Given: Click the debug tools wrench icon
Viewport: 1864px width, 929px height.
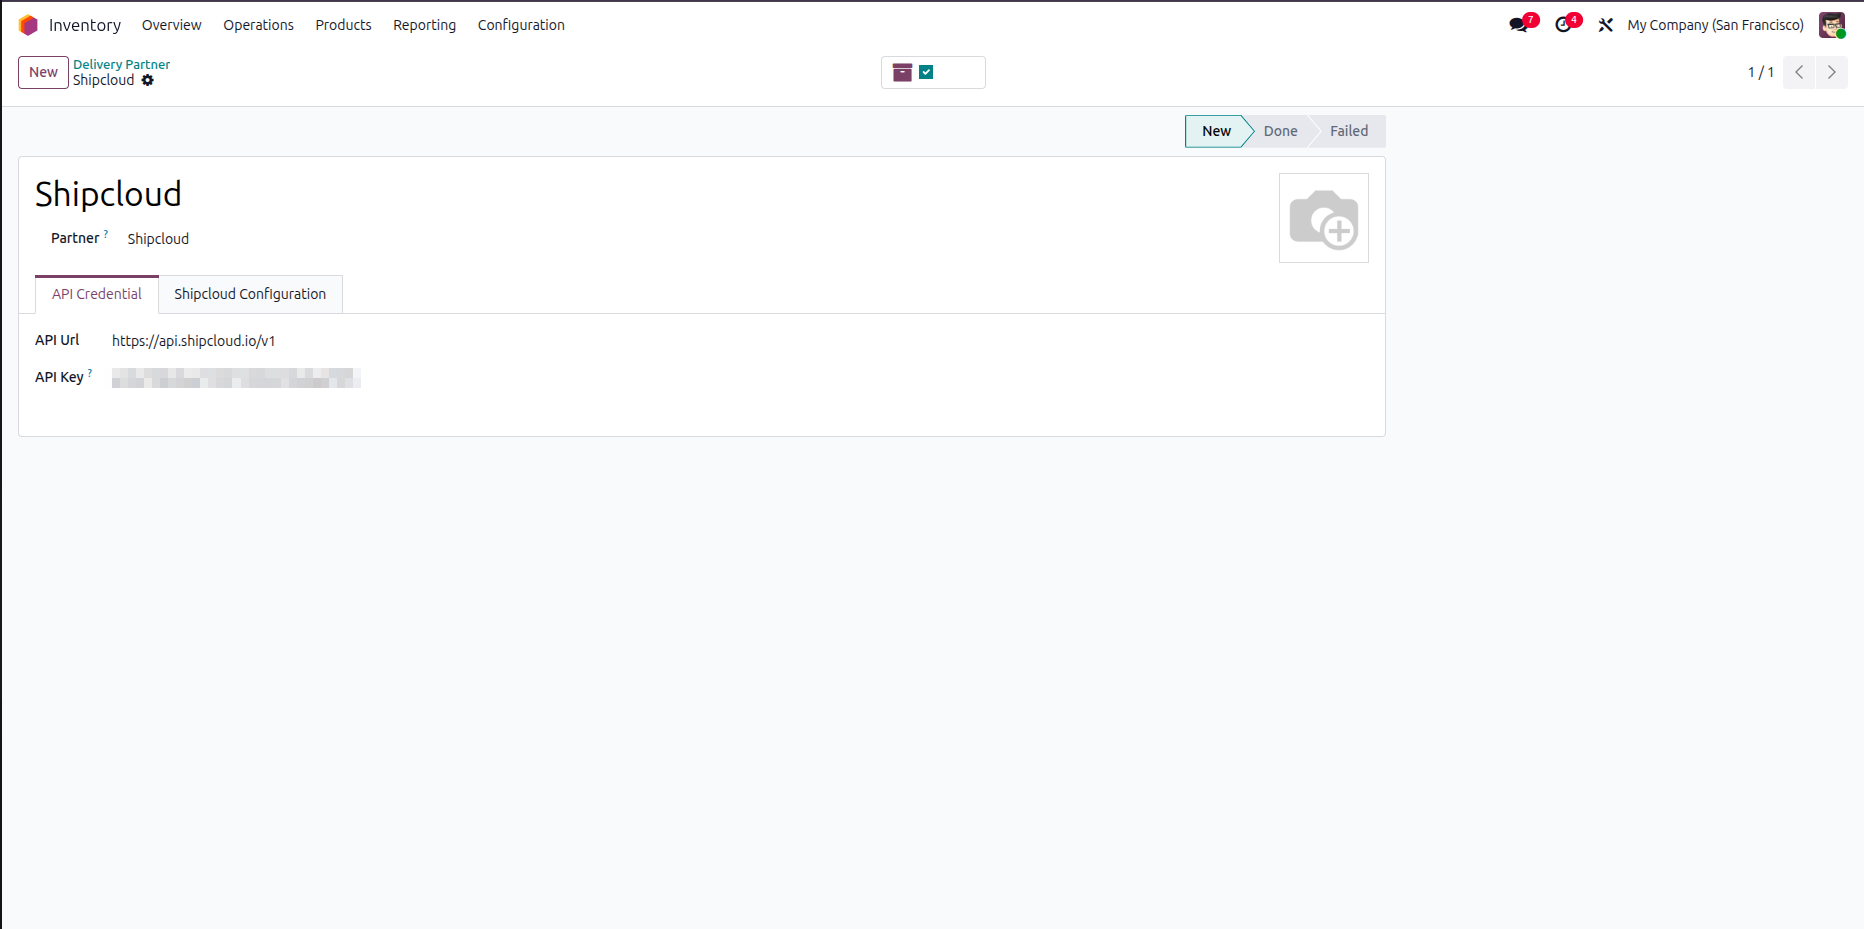Looking at the screenshot, I should [x=1606, y=25].
